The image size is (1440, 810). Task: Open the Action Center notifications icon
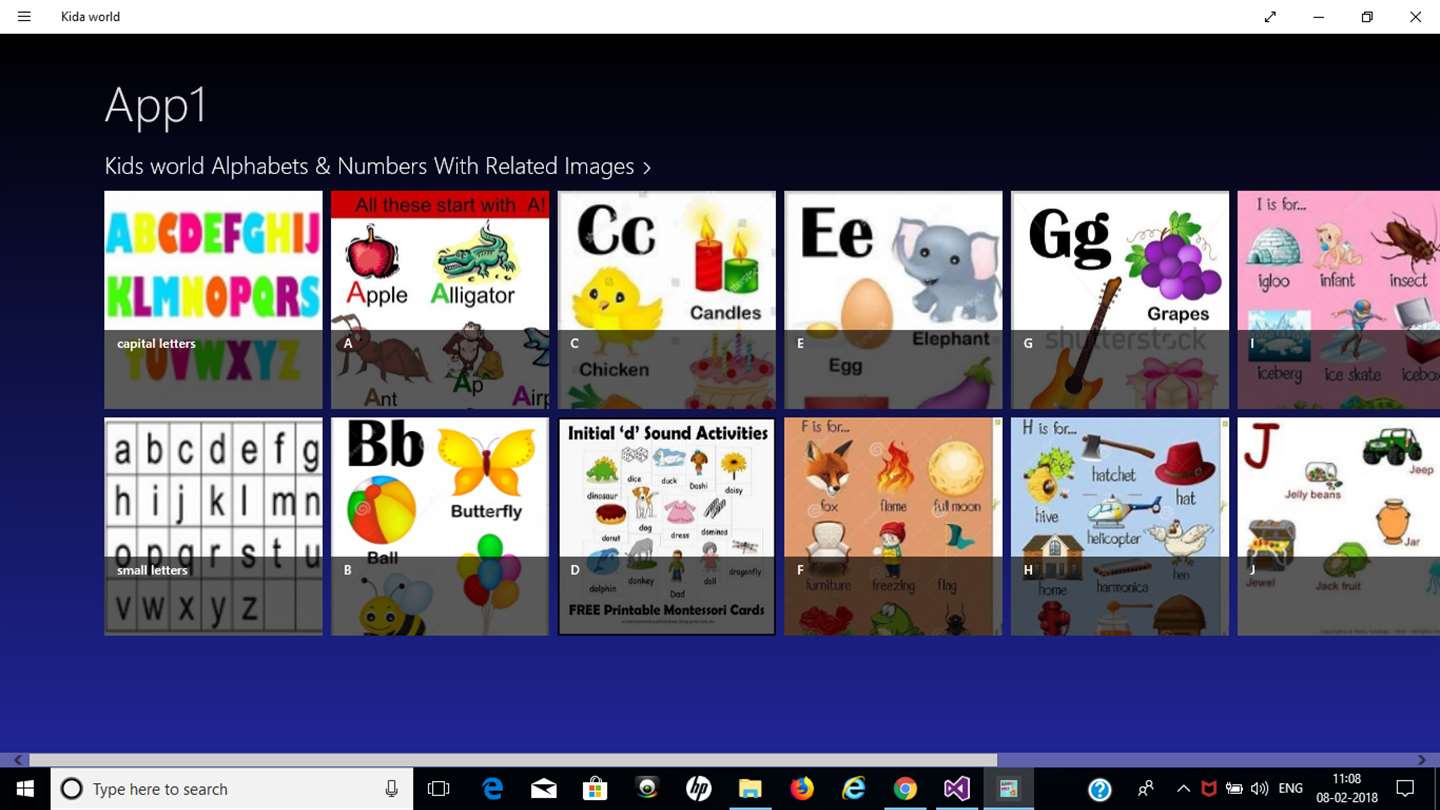coord(1405,789)
